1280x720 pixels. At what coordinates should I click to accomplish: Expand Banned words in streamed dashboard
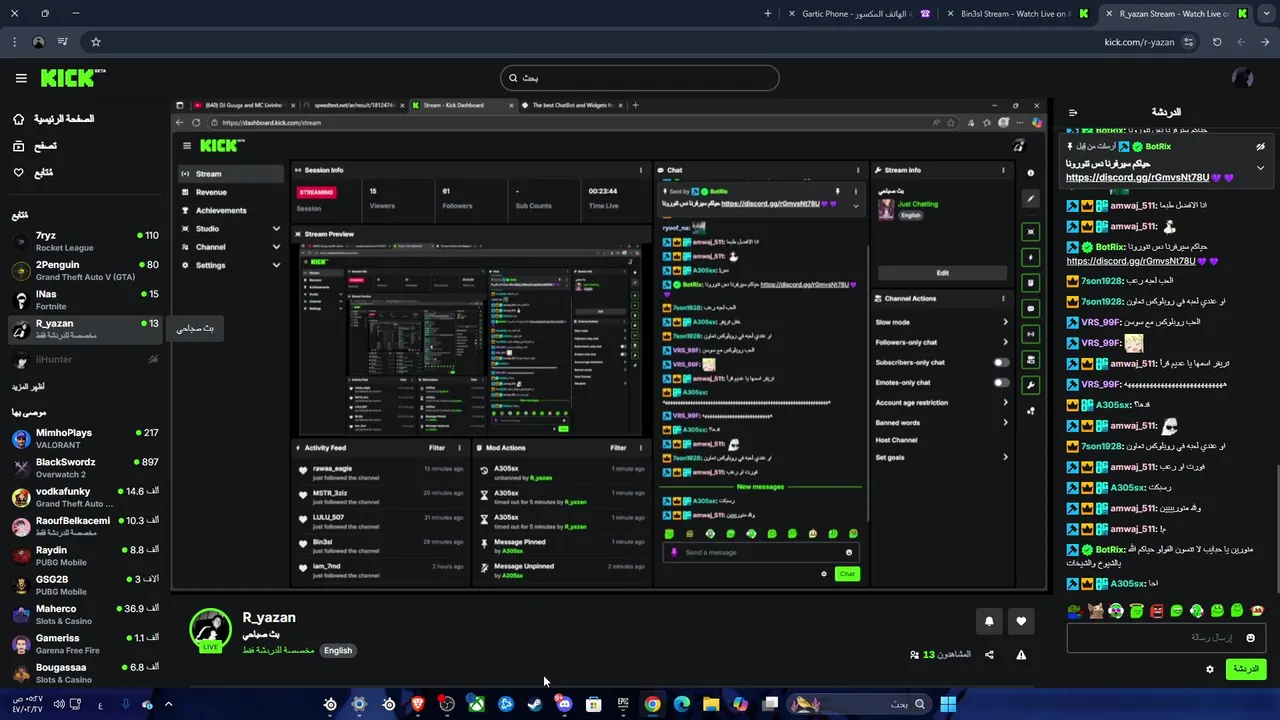pos(942,422)
